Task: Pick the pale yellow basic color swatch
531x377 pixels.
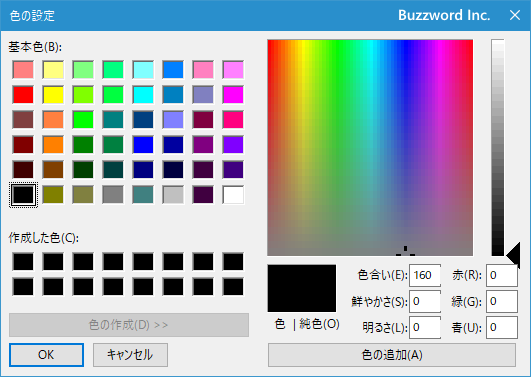Action: 53,69
